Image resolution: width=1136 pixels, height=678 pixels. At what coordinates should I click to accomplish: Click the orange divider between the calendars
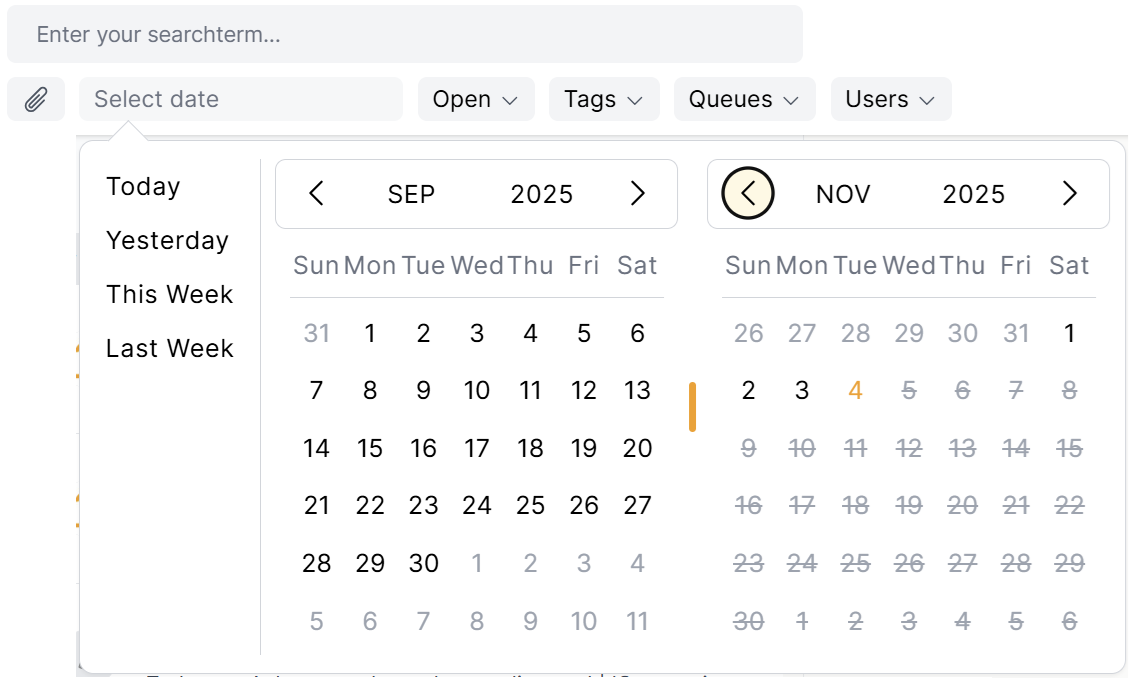pos(692,406)
